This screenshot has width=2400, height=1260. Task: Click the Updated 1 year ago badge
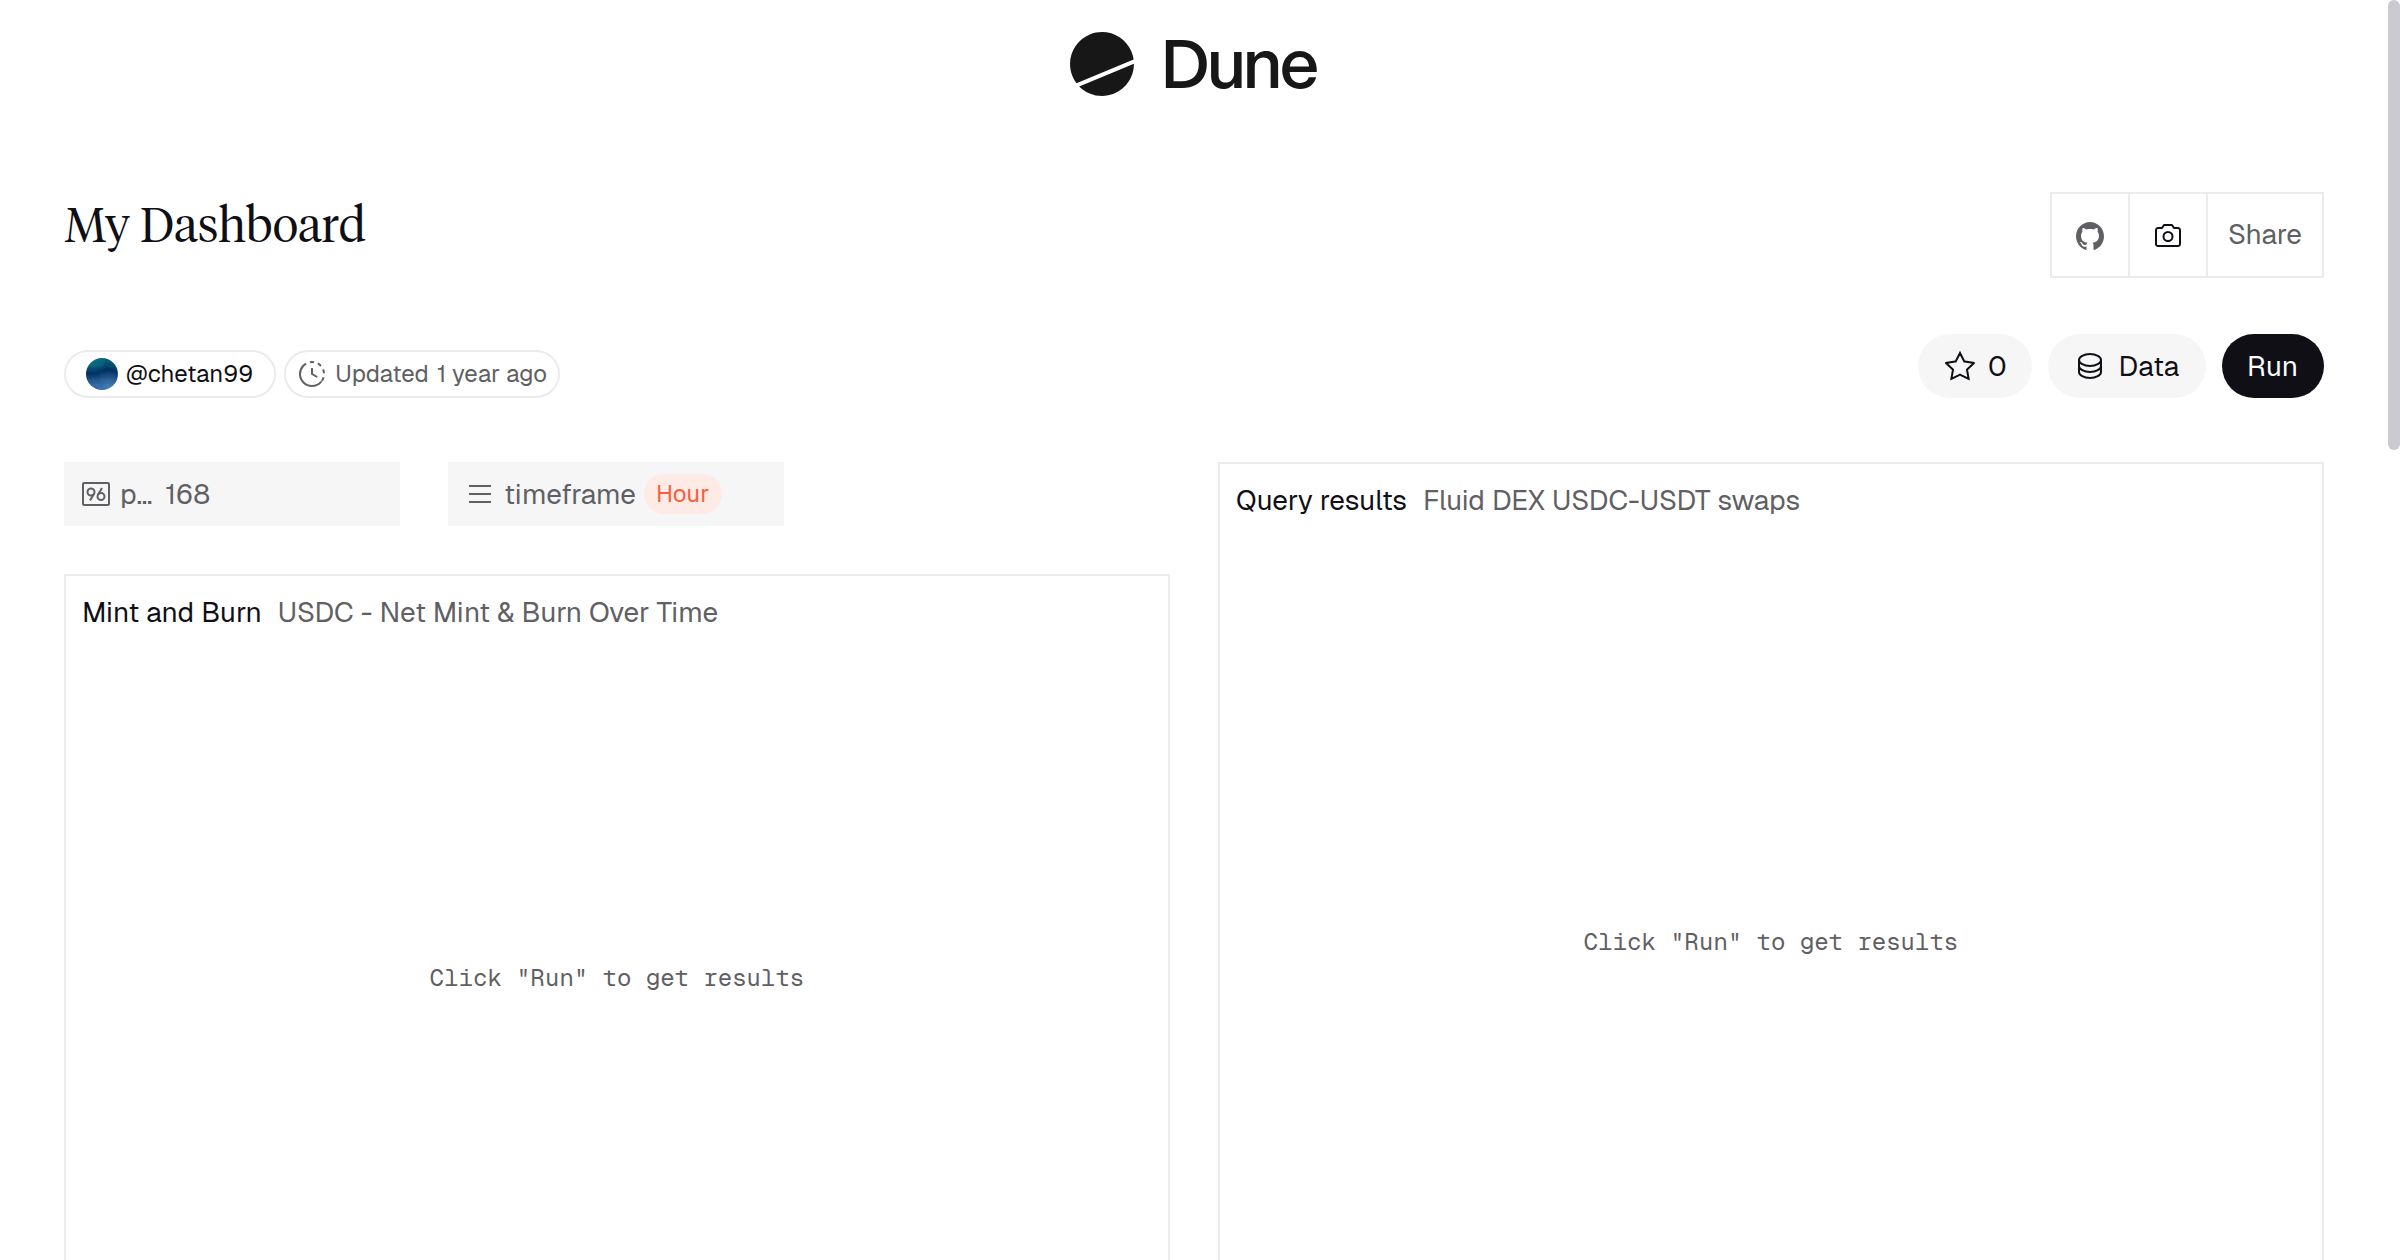point(440,374)
